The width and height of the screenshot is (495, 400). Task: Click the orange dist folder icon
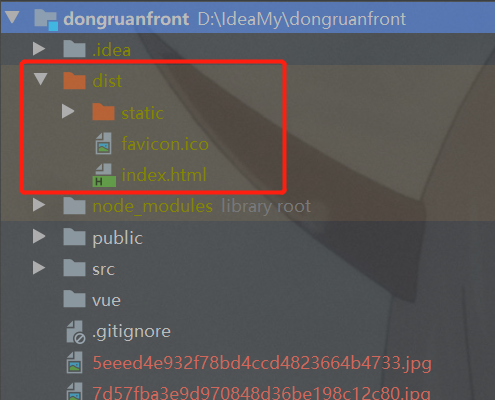(74, 80)
